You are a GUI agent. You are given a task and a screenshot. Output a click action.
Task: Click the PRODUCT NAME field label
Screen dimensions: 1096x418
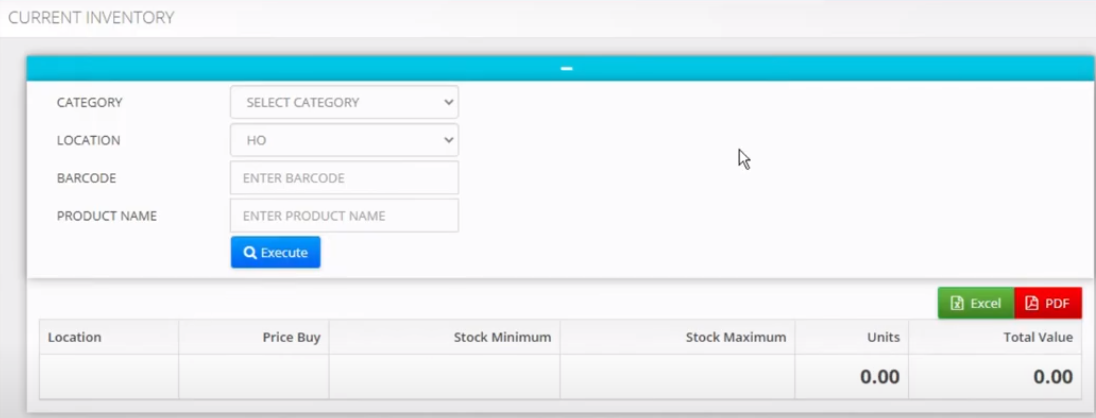coord(107,215)
